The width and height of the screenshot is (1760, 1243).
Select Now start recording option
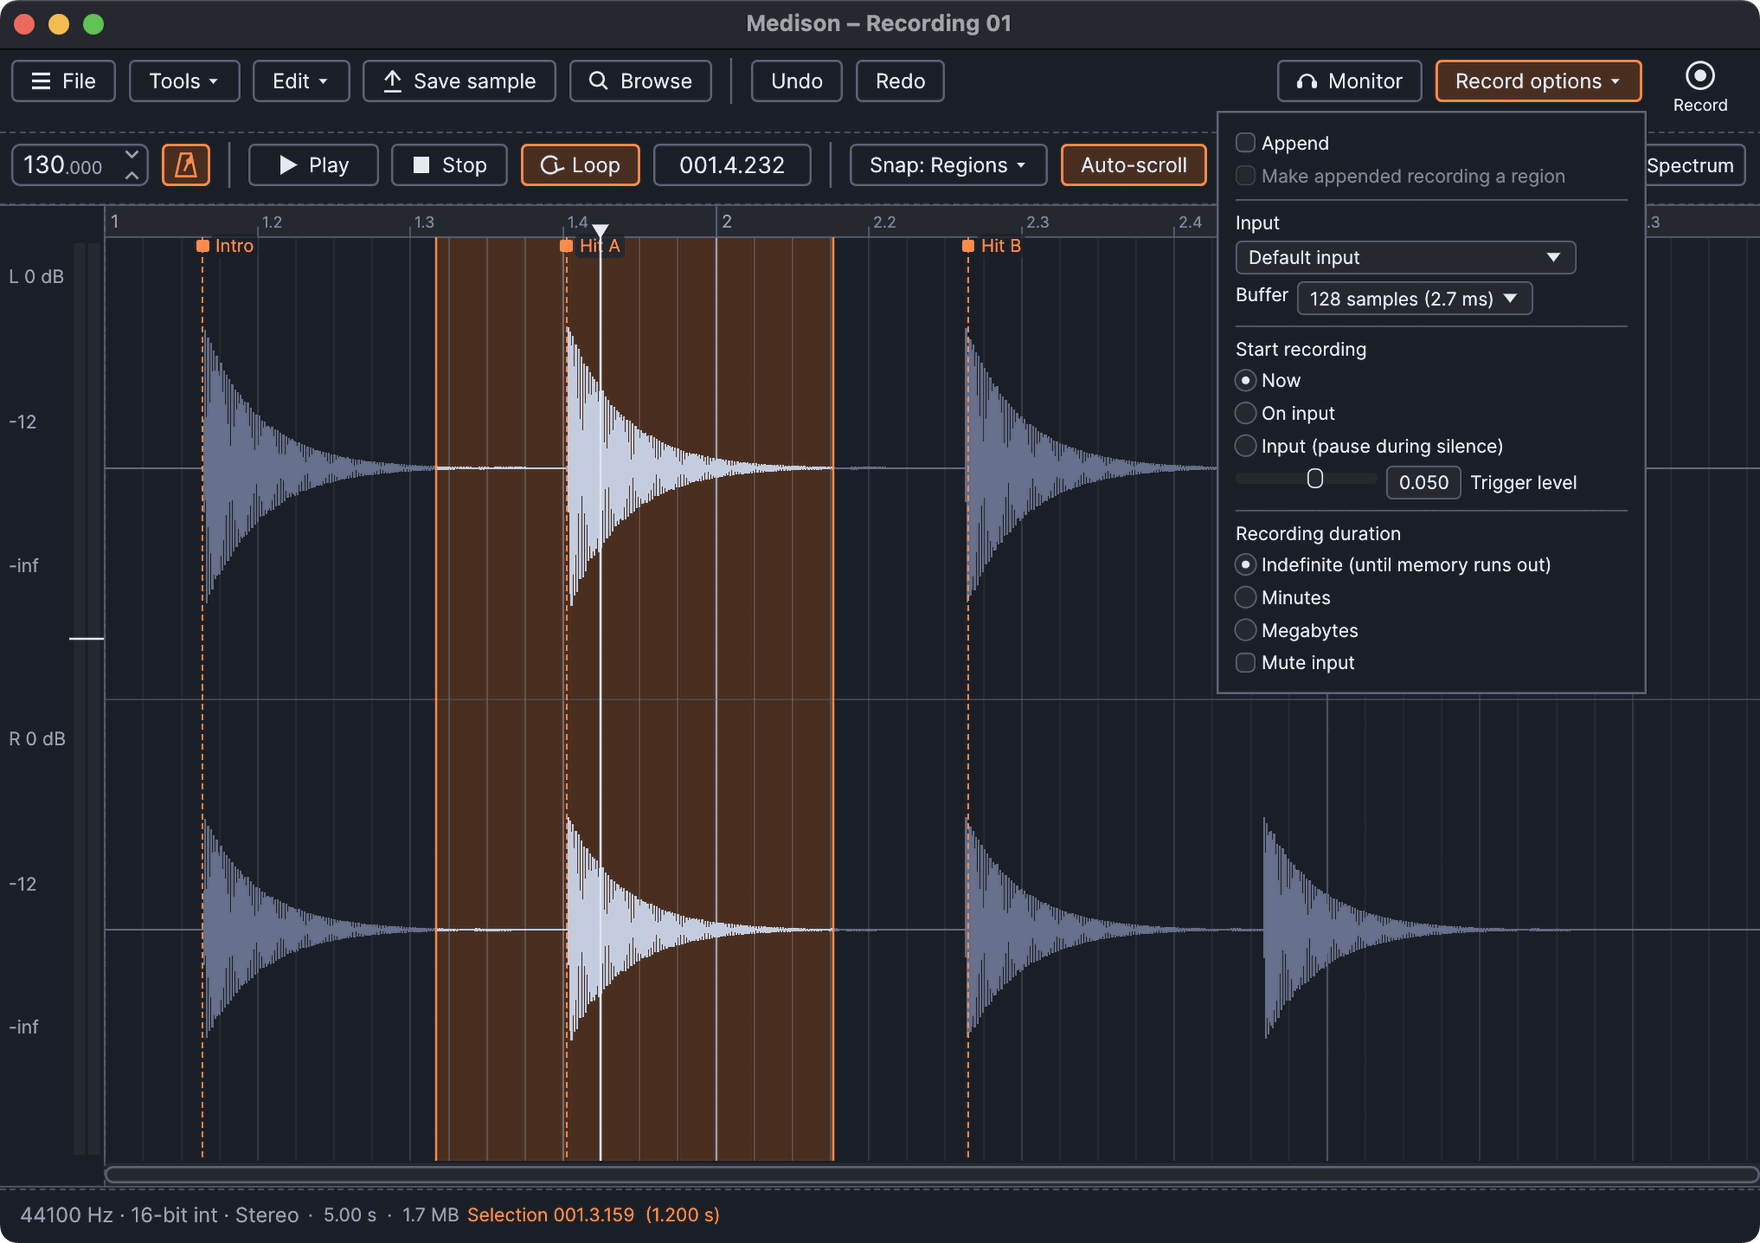coord(1245,380)
